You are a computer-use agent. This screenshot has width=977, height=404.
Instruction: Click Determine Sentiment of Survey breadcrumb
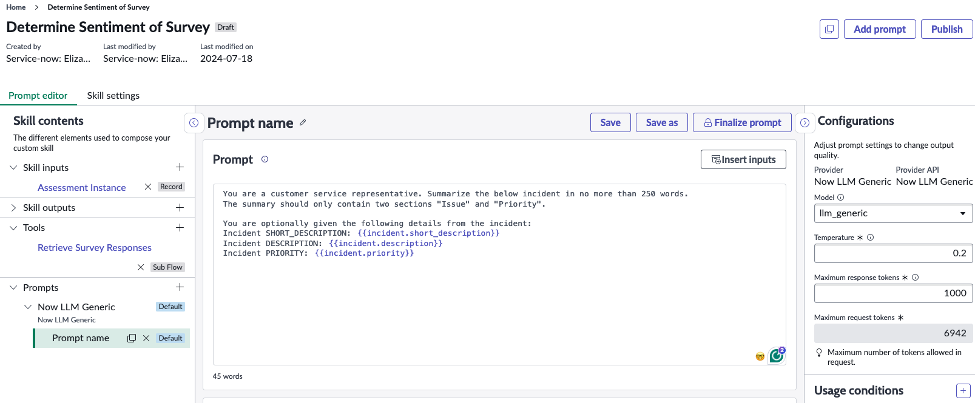click(98, 7)
